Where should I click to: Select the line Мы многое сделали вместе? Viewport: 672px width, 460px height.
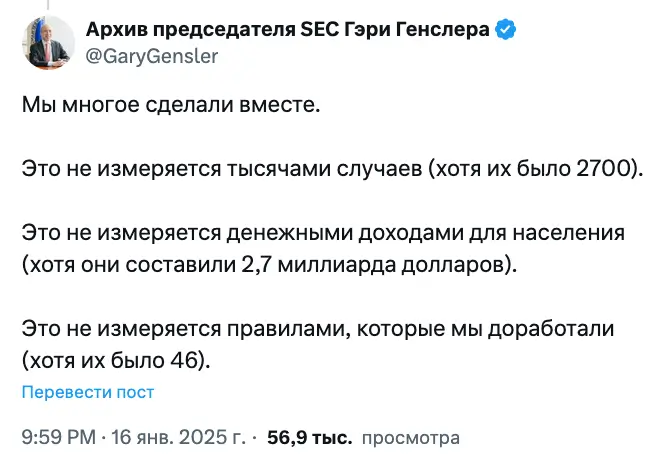pyautogui.click(x=171, y=105)
